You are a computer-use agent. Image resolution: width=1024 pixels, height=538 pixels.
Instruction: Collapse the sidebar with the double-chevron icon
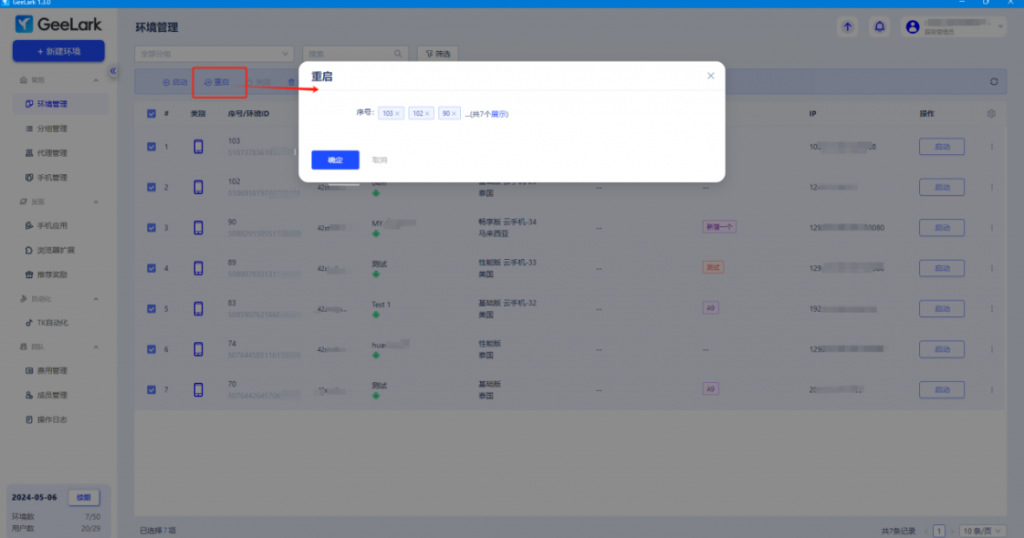(113, 71)
